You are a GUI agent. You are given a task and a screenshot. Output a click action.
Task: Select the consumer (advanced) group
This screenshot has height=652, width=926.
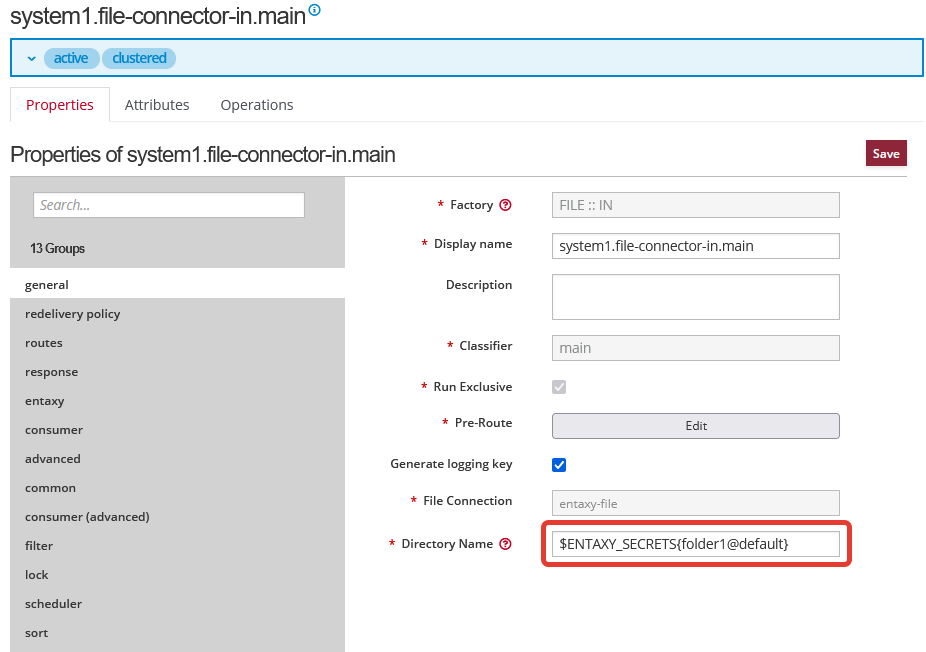pyautogui.click(x=87, y=517)
